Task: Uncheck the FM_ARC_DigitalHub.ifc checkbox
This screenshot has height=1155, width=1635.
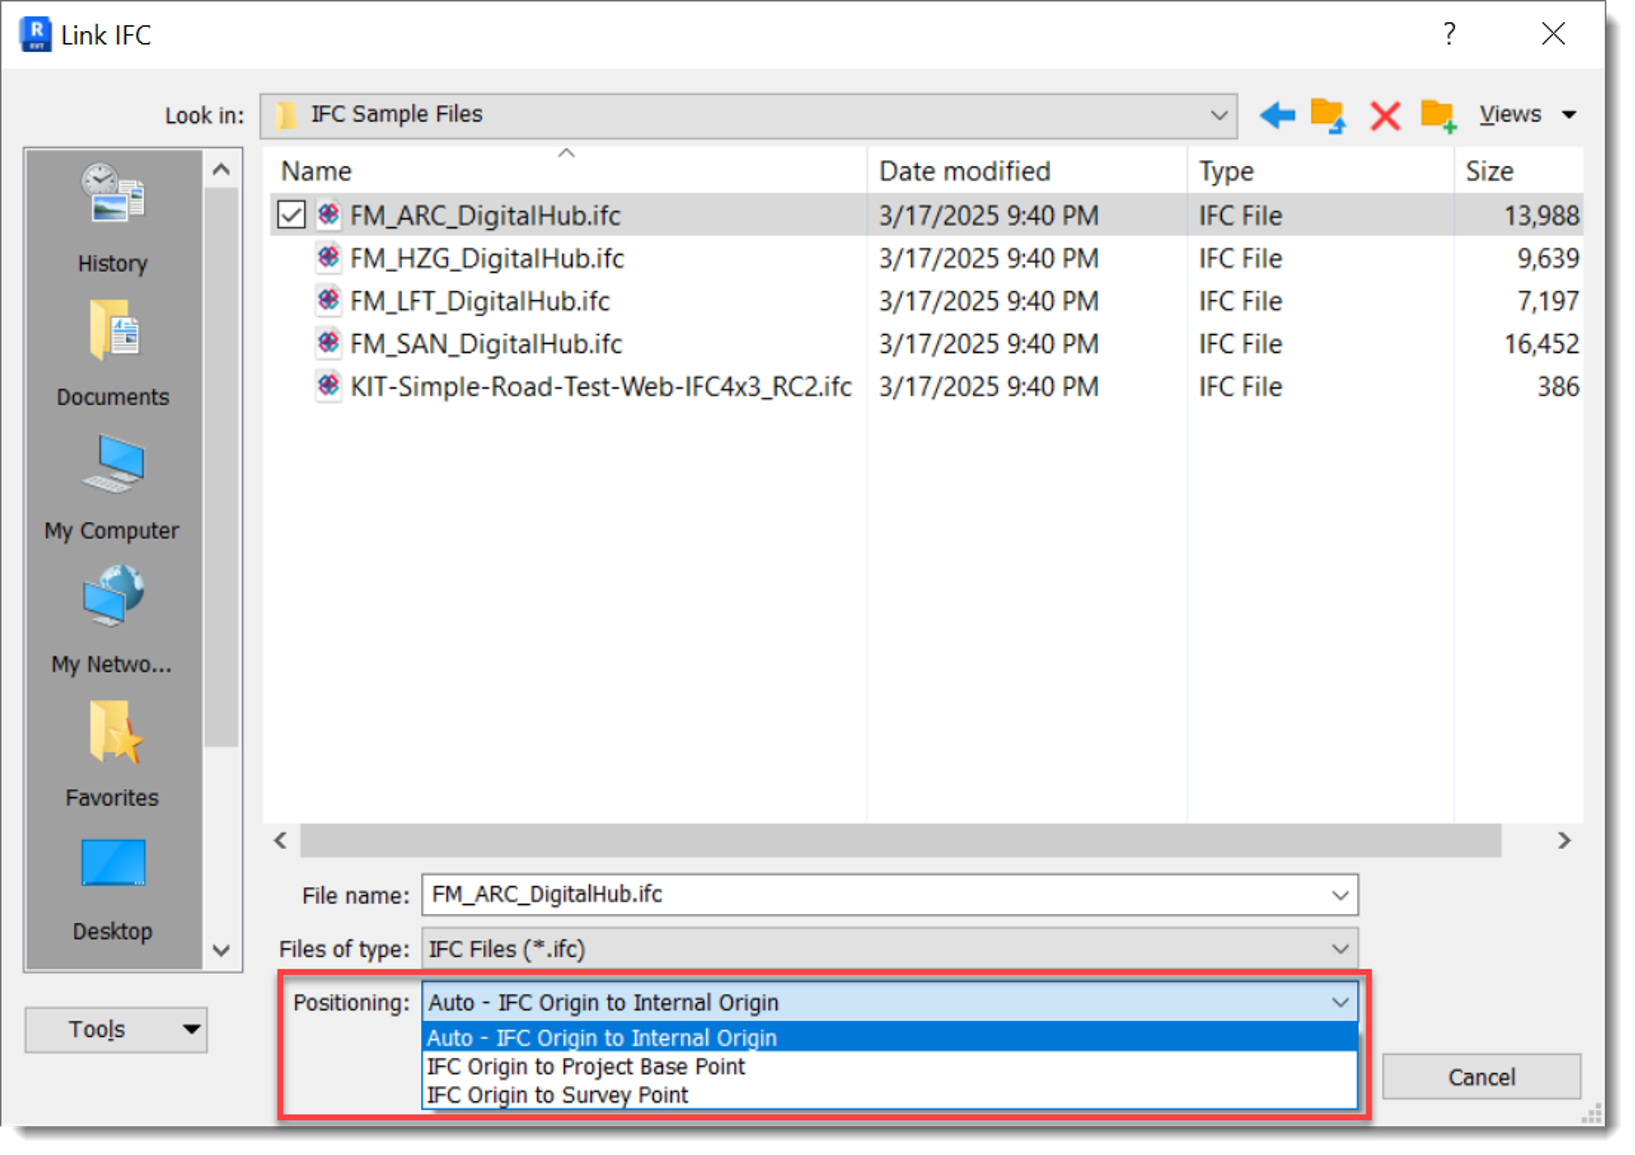Action: (x=291, y=215)
